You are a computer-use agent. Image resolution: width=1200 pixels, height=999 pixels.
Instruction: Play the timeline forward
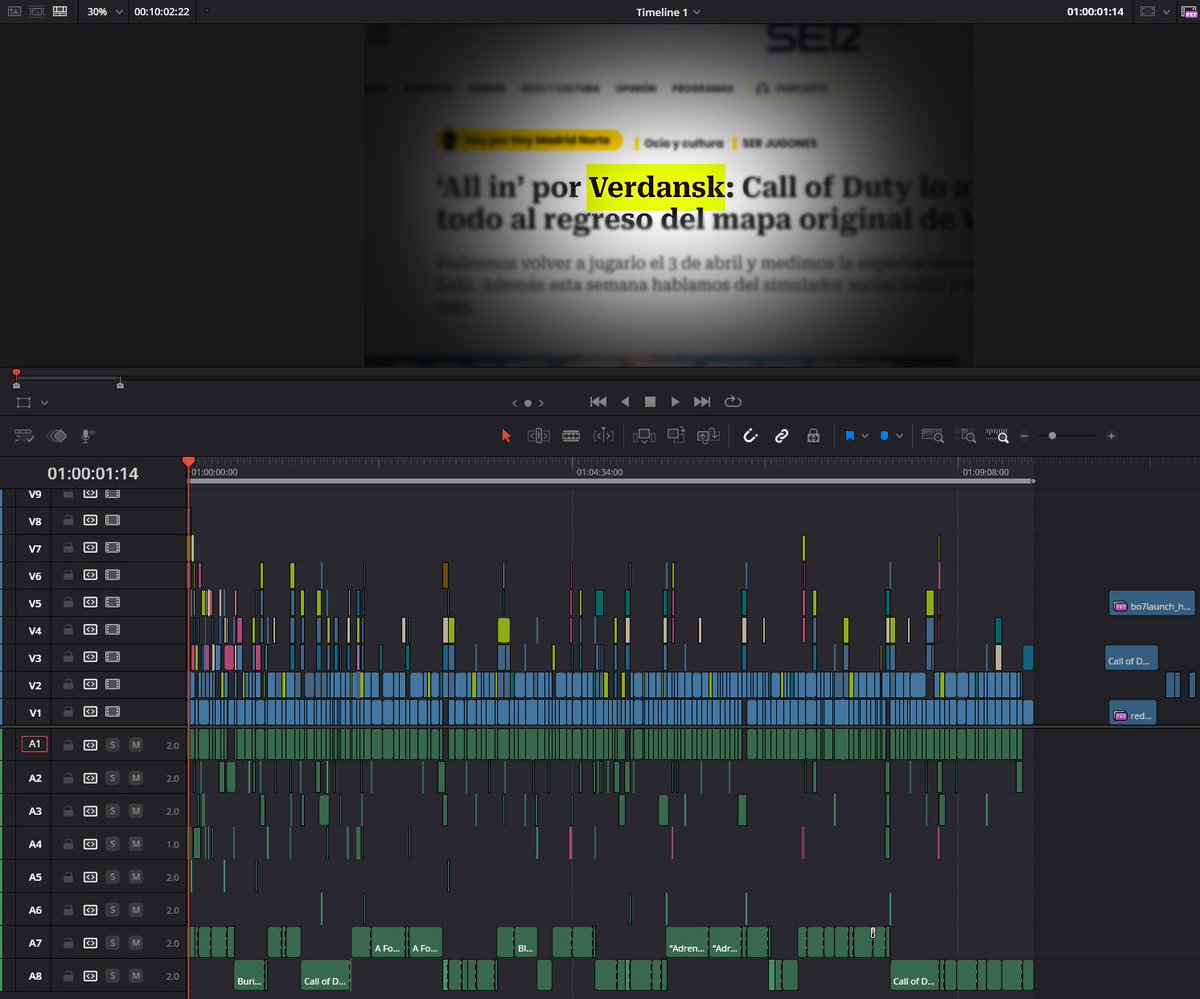tap(675, 402)
